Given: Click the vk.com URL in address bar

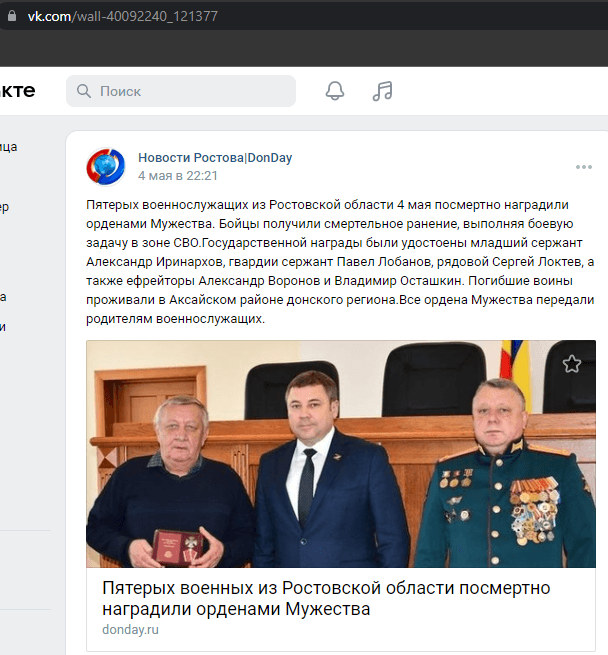Looking at the screenshot, I should click(x=122, y=16).
